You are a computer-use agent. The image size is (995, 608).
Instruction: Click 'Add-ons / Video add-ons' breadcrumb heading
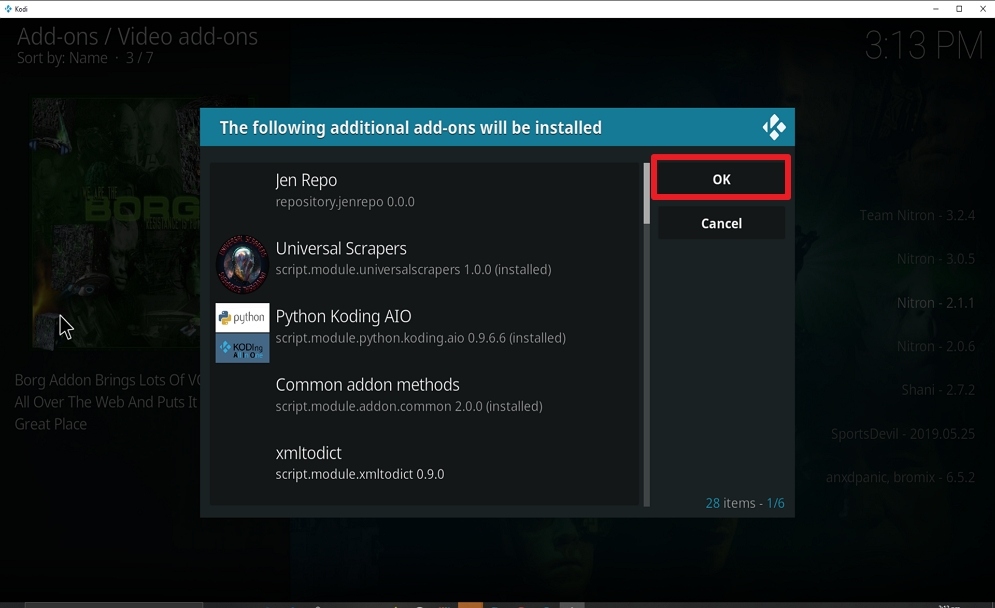point(137,36)
